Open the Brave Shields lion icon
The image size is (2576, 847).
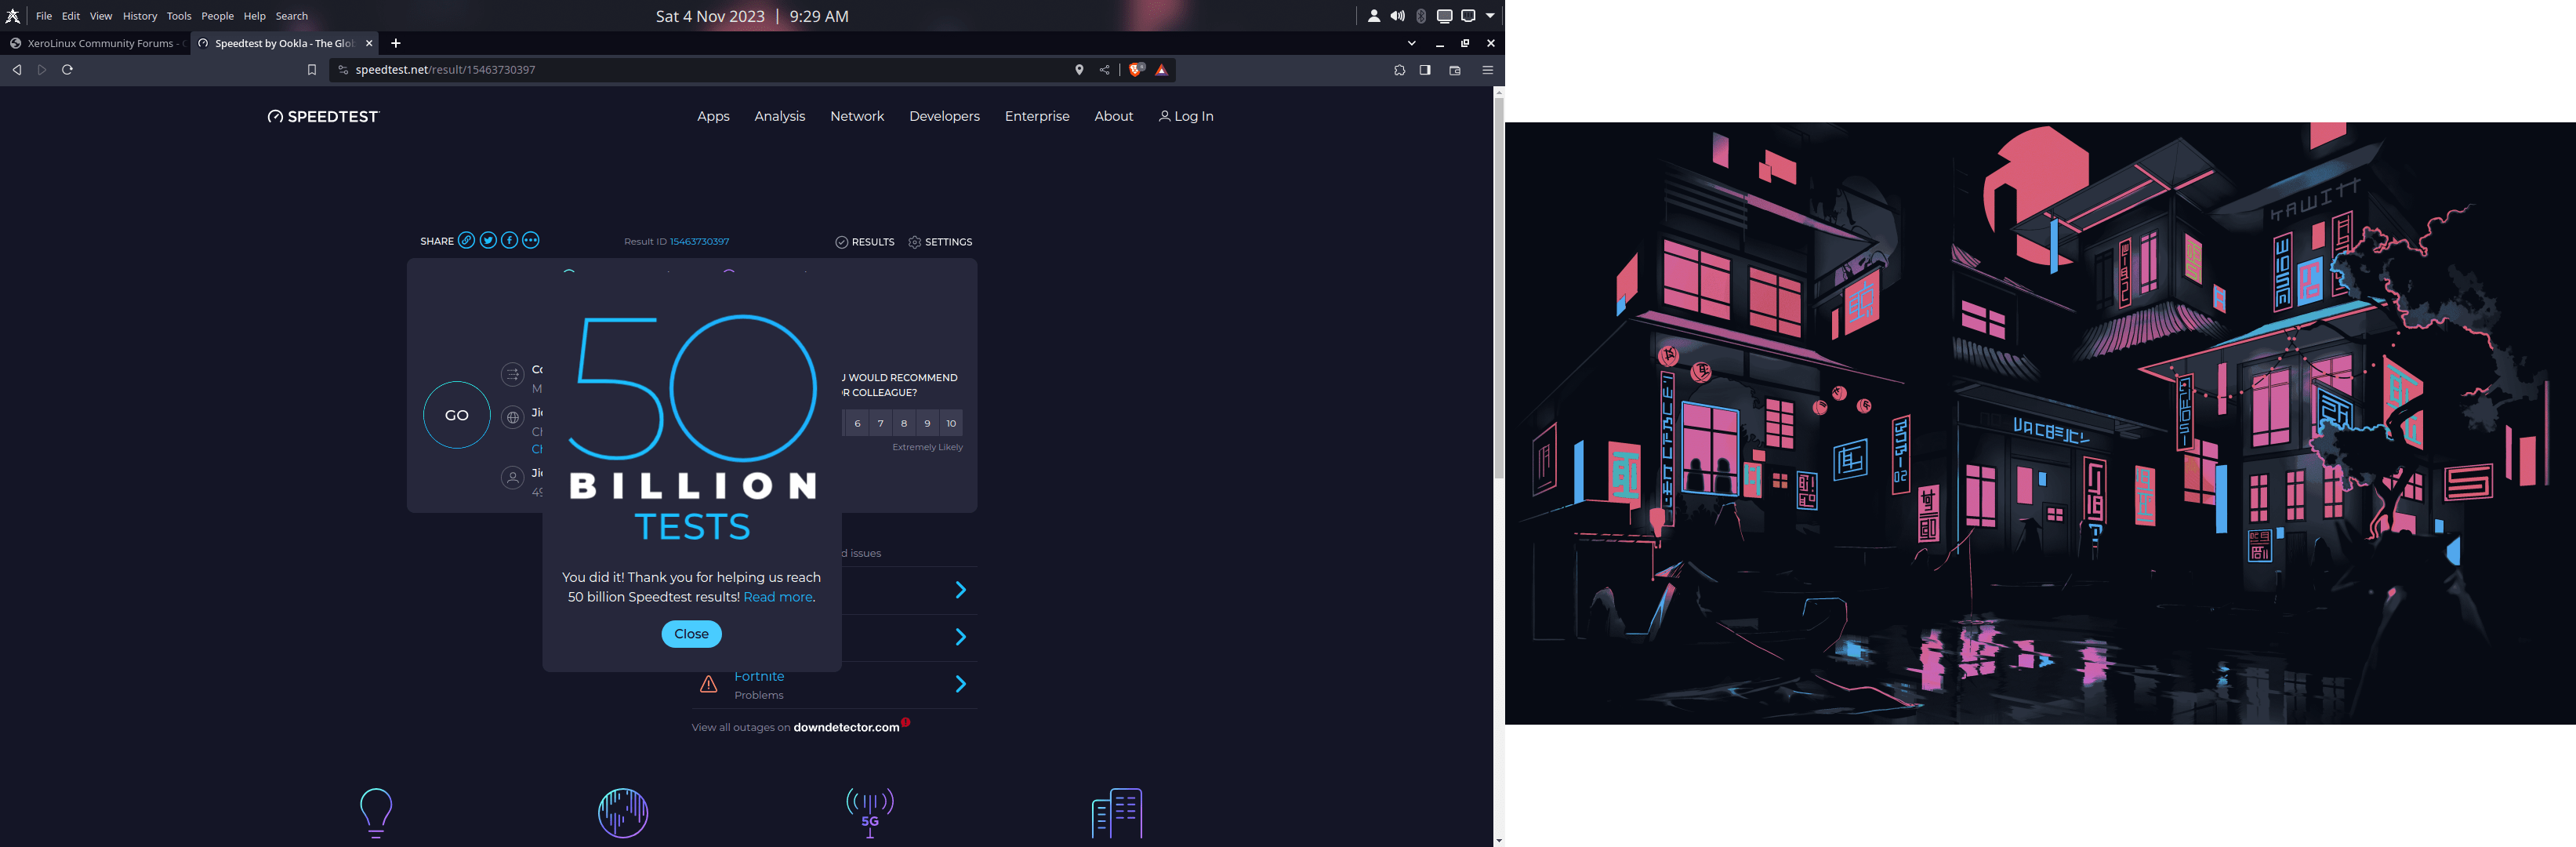click(x=1136, y=70)
